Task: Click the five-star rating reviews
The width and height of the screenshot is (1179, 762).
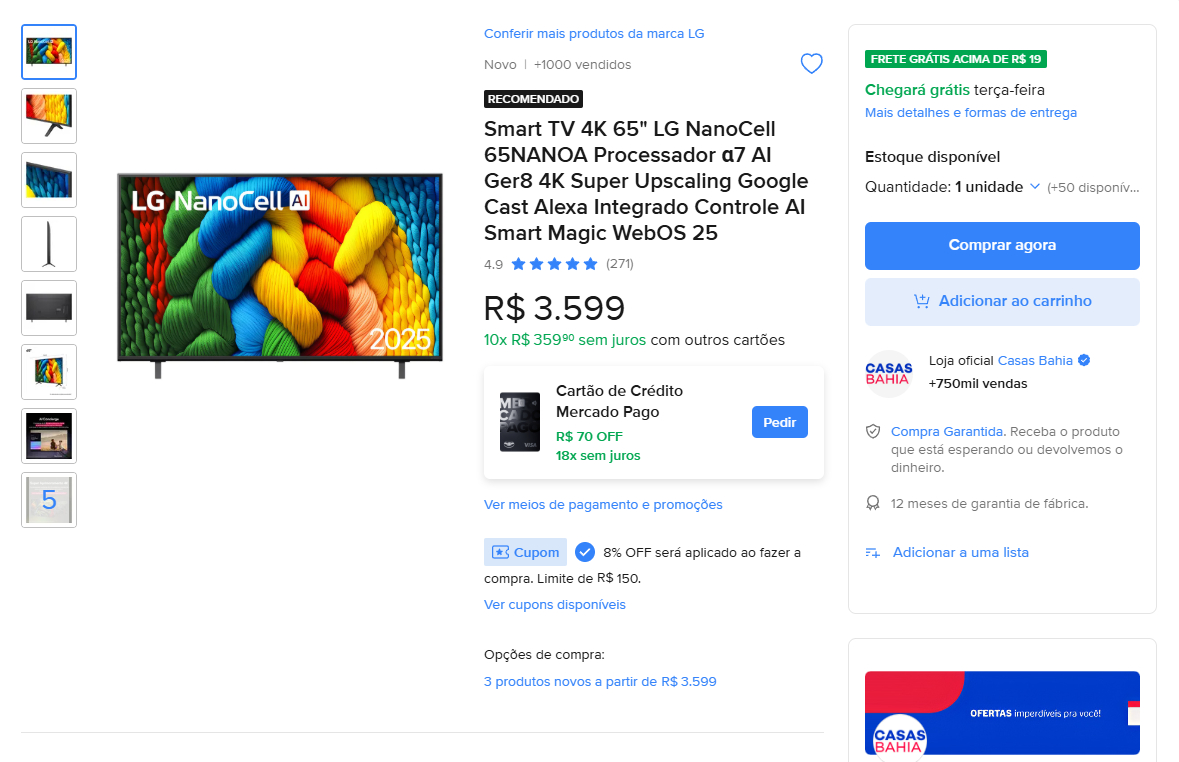Action: coord(554,264)
